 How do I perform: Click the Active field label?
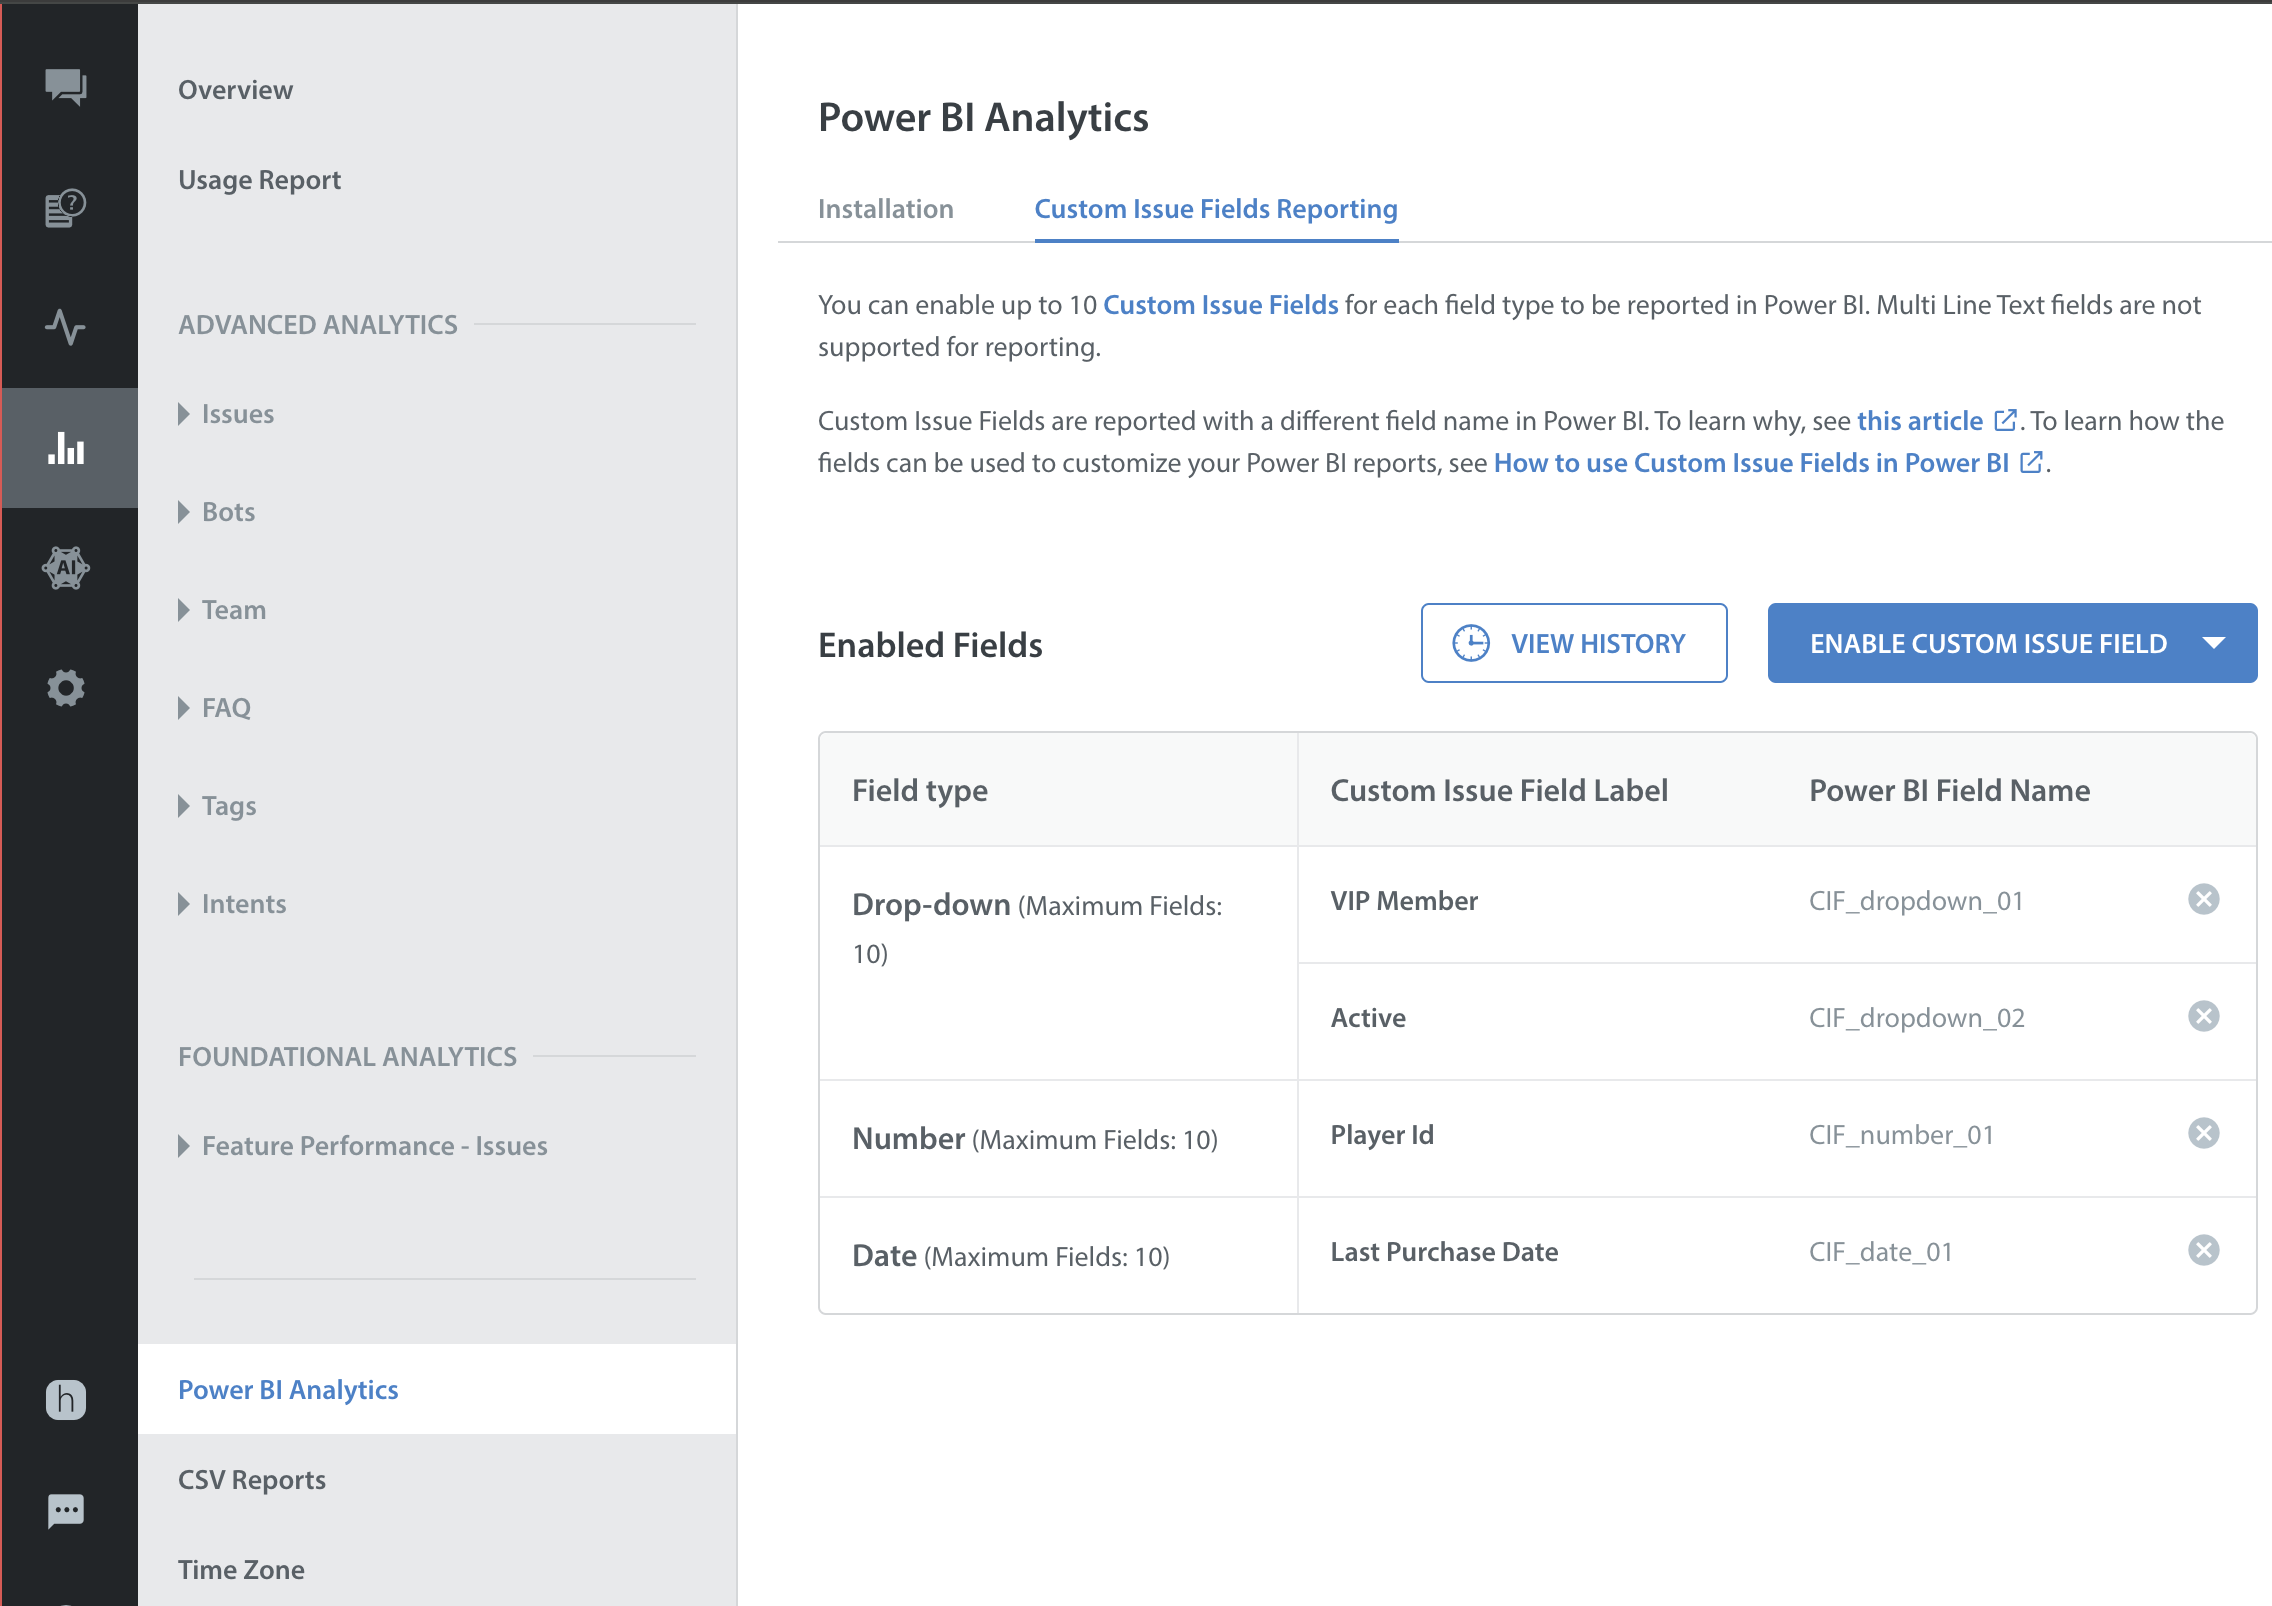(x=1368, y=1018)
